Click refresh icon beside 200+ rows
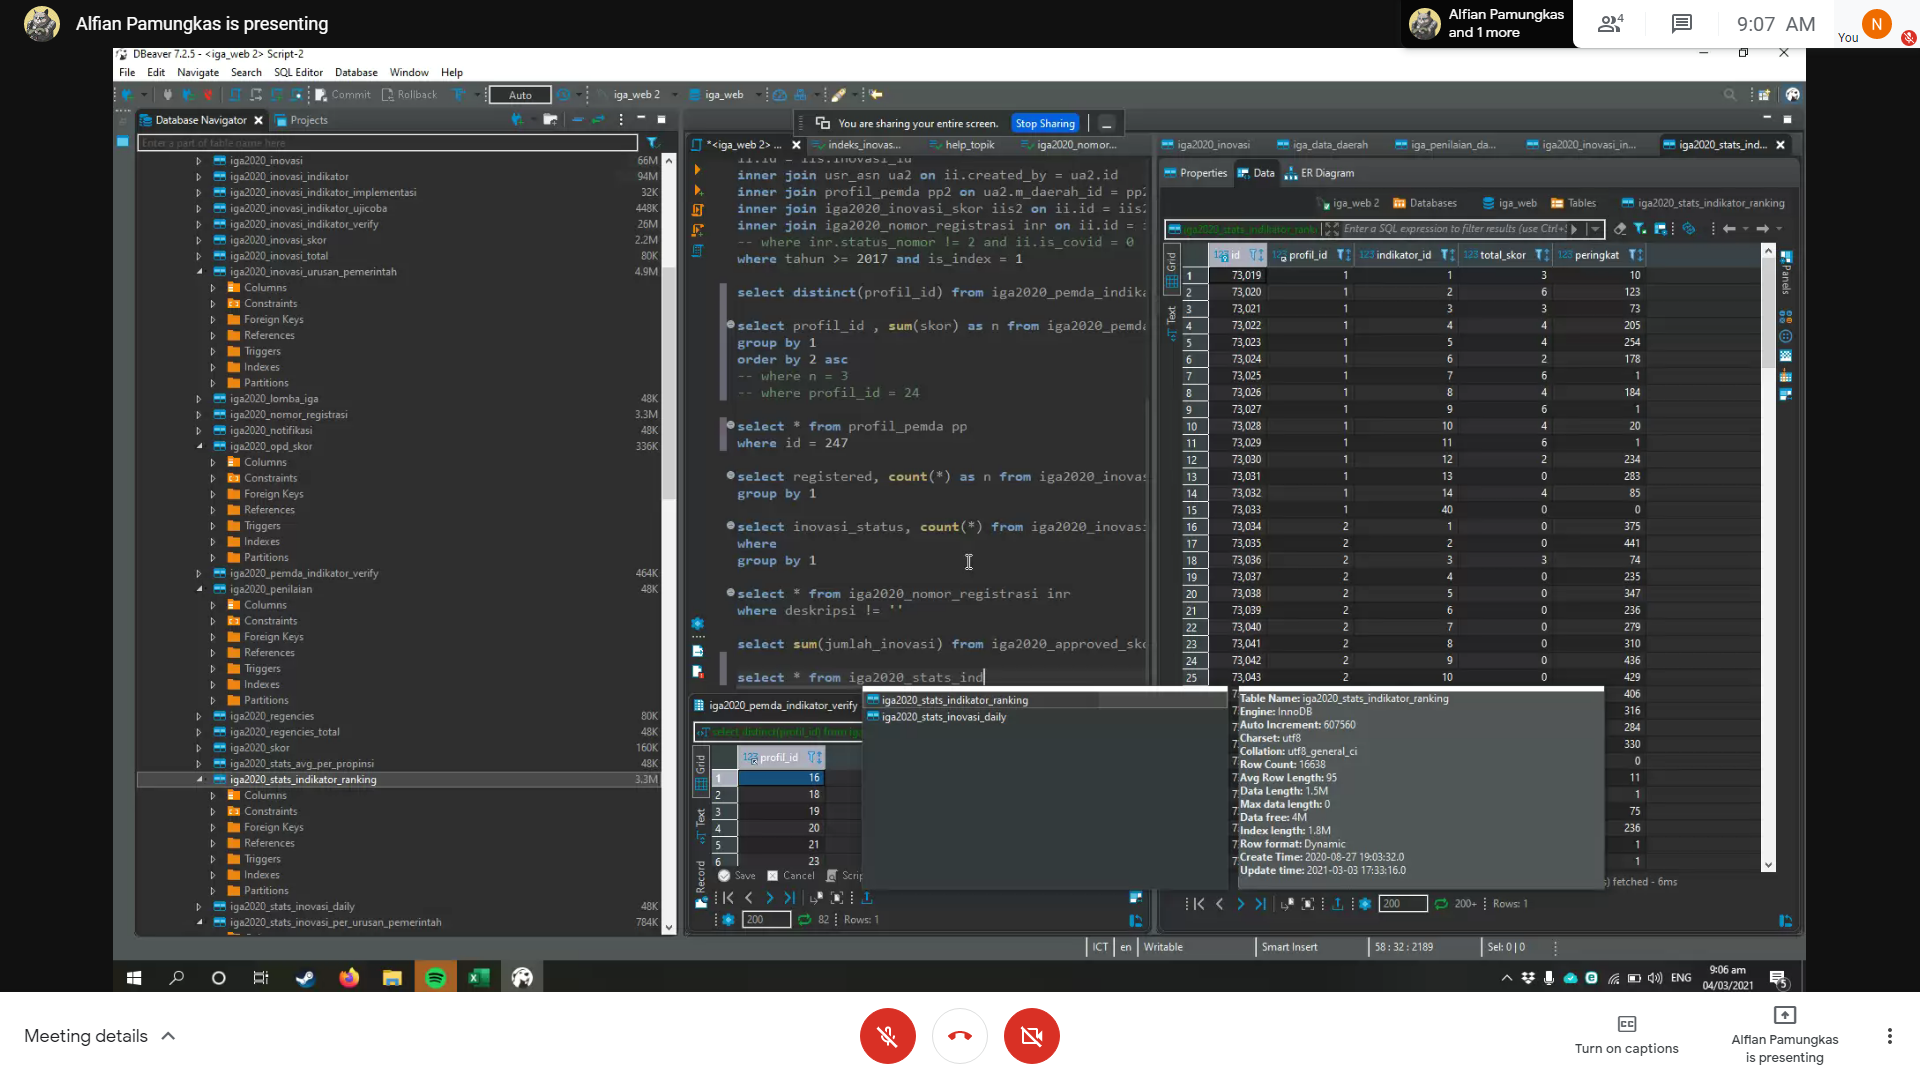Screen dimensions: 1920x1080 coord(1441,904)
